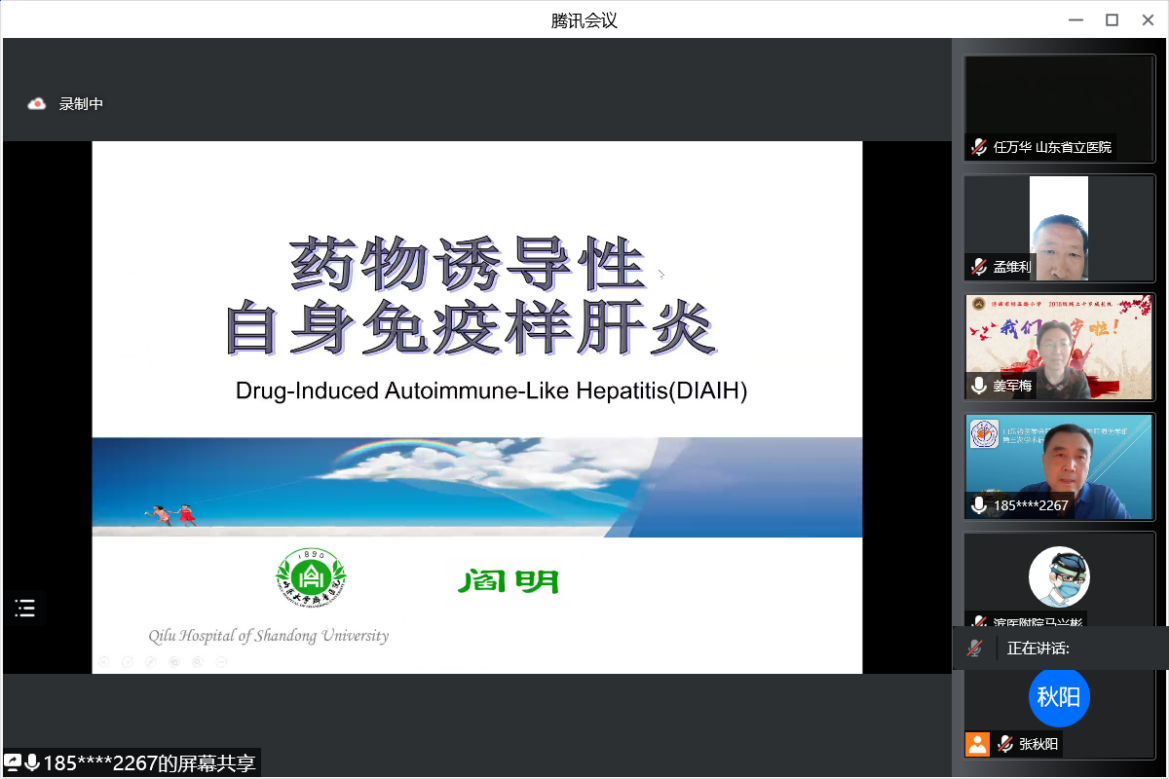Click the cloud recording indicator icon
The image size is (1169, 779).
(x=37, y=104)
